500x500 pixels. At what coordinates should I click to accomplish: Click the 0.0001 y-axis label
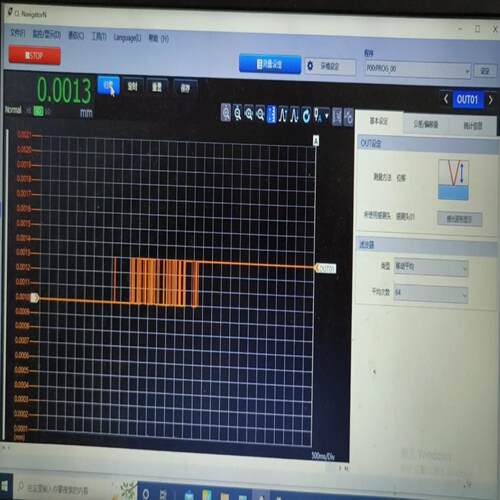point(21,428)
